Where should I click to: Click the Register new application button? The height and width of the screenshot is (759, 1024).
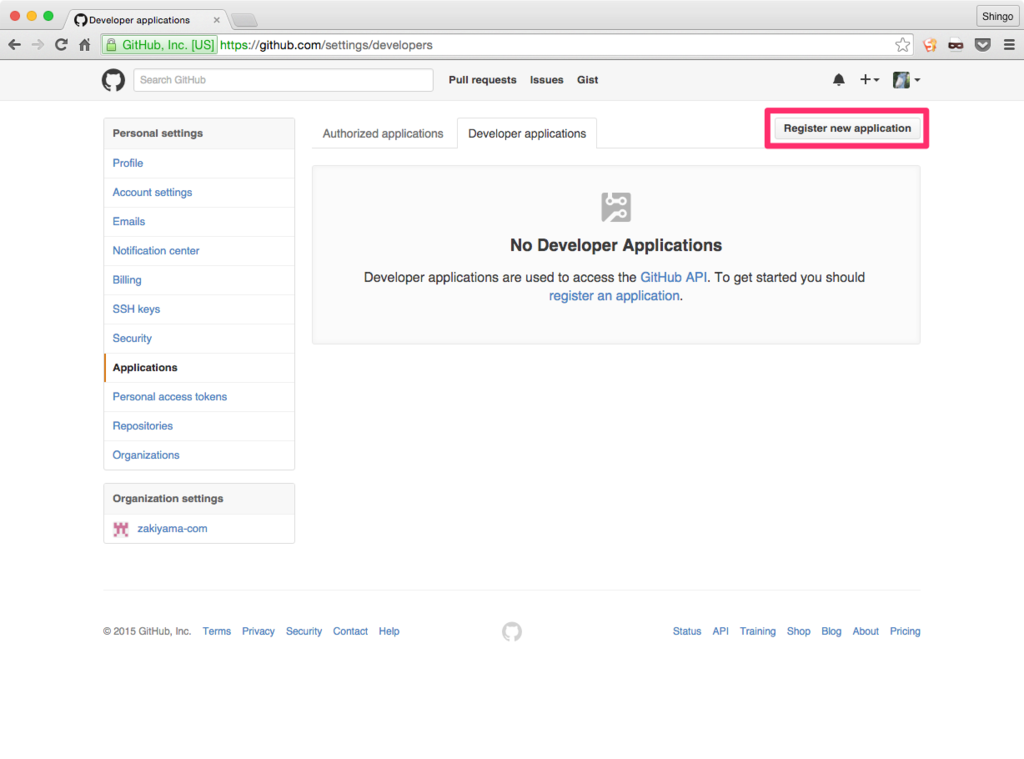[846, 128]
